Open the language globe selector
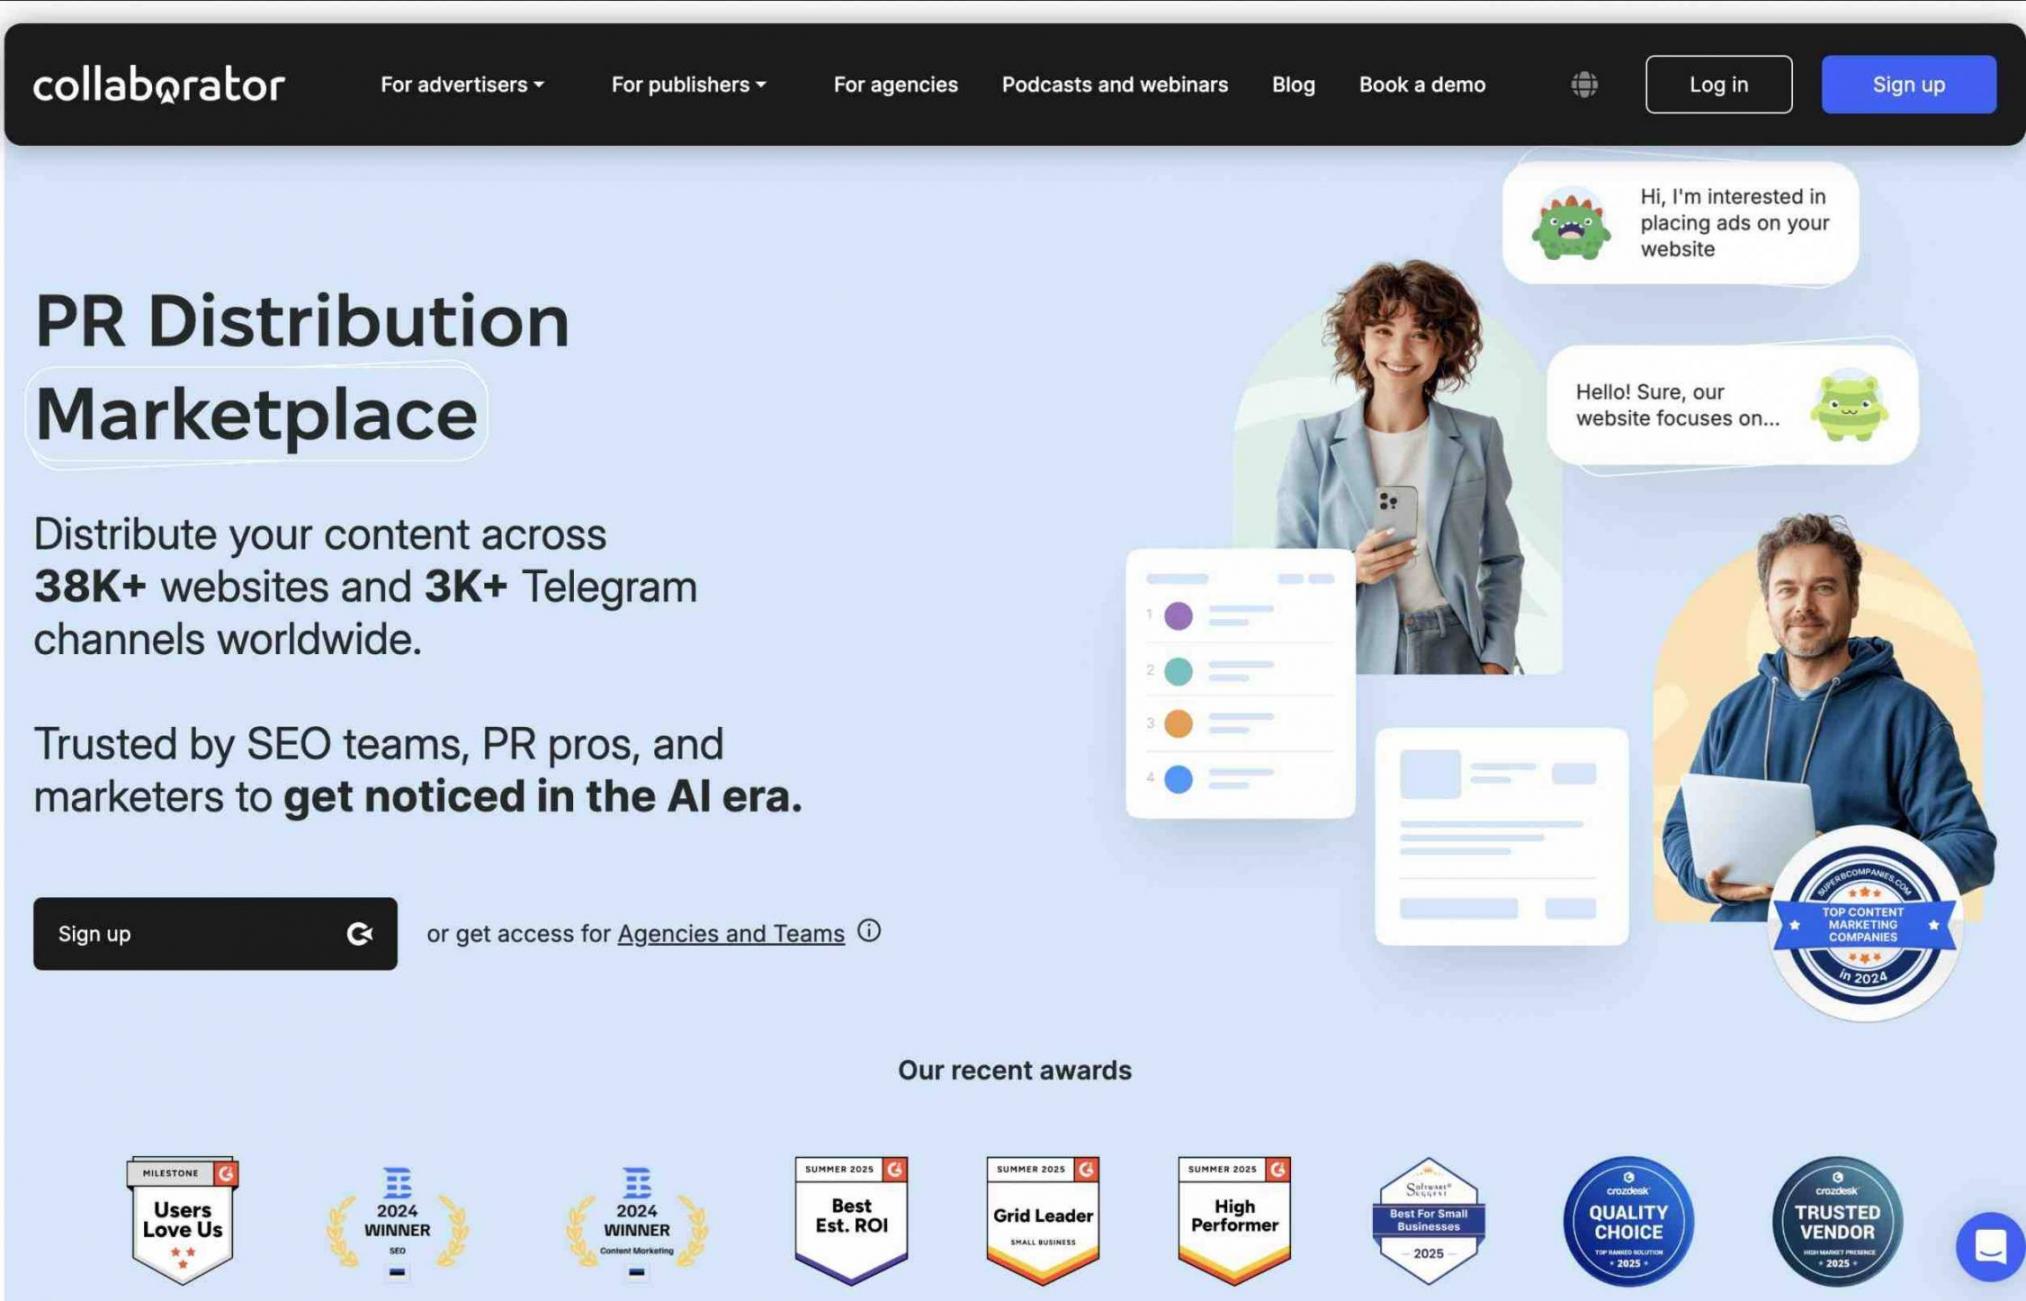The image size is (2026, 1301). pyautogui.click(x=1584, y=84)
